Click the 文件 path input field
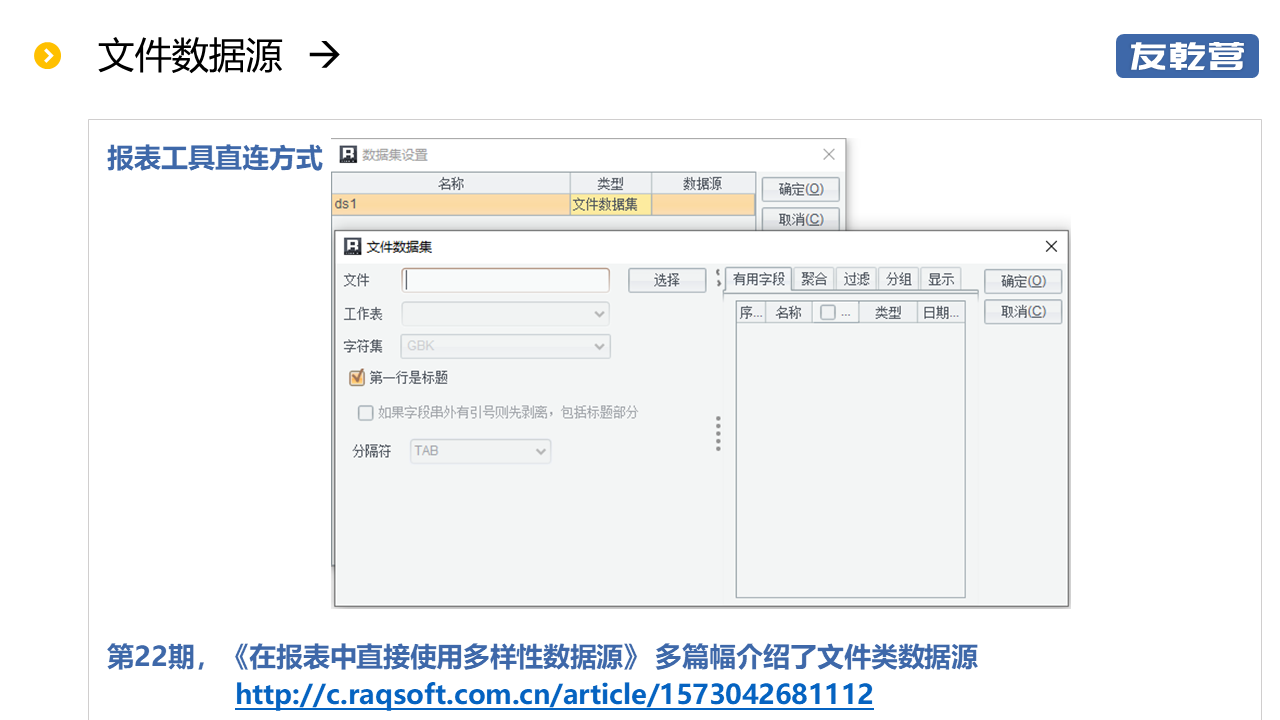The width and height of the screenshot is (1280, 720). [x=506, y=280]
